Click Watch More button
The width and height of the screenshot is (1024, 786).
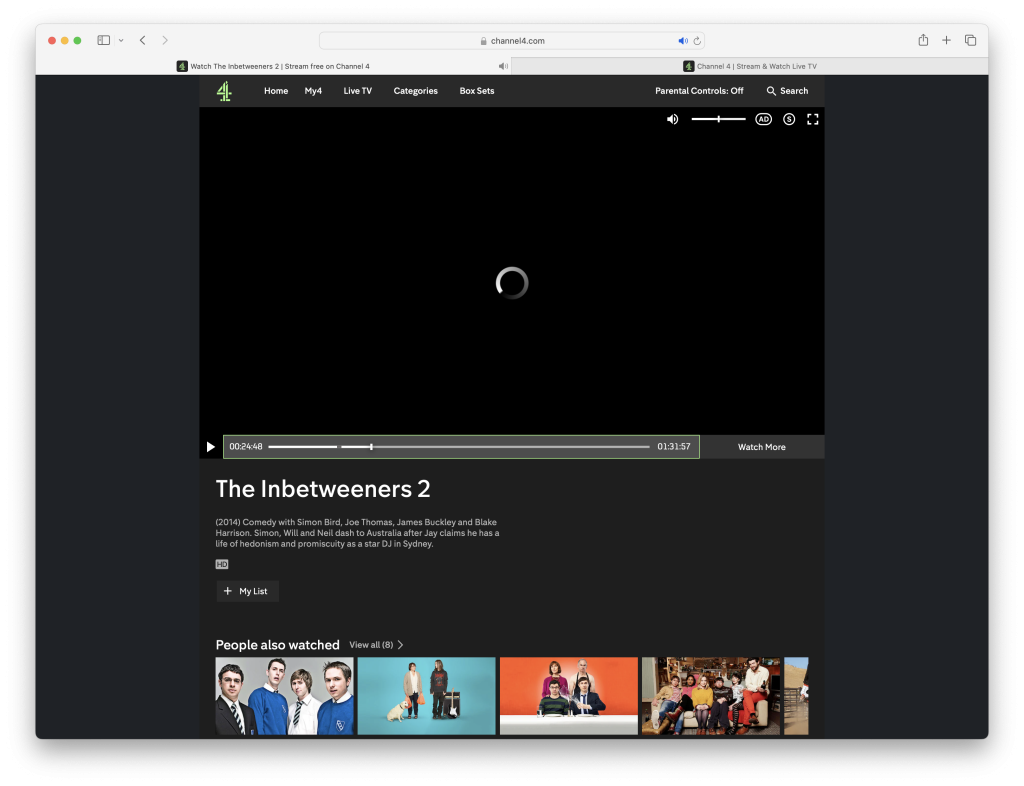coord(761,447)
